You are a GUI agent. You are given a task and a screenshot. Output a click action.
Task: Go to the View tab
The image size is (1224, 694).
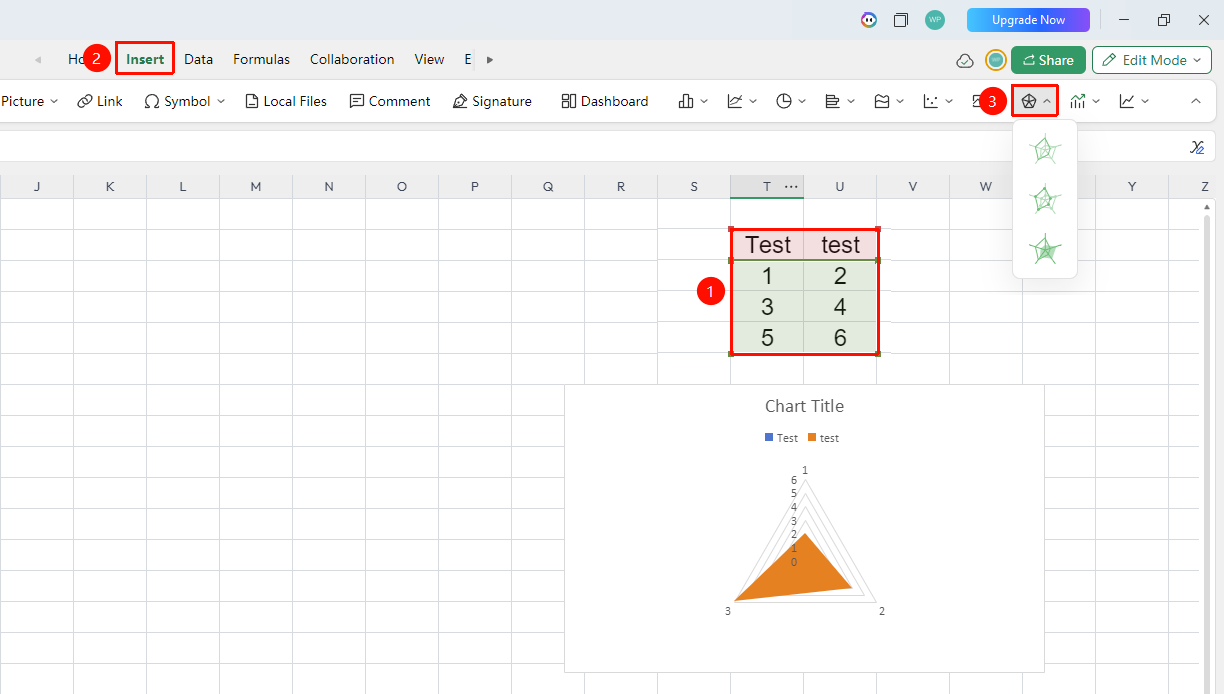[429, 59]
